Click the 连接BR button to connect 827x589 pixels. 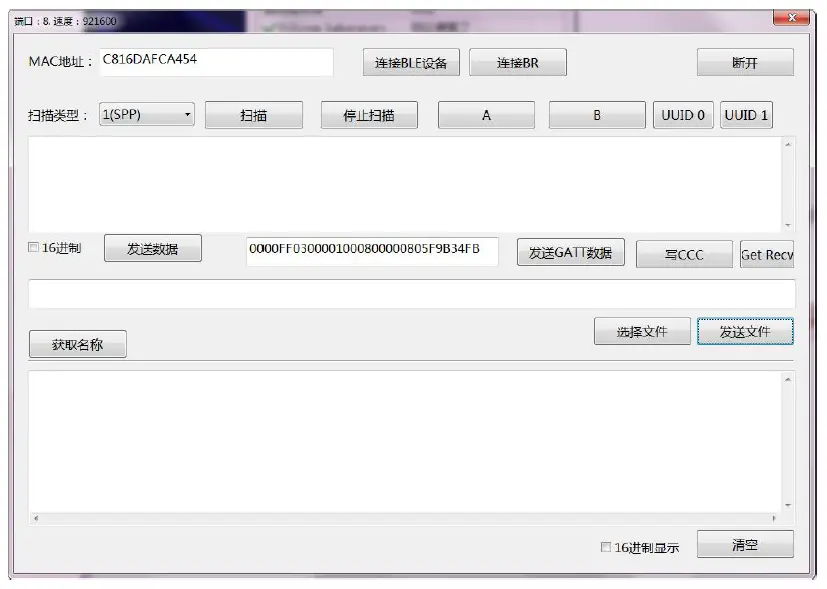[518, 62]
